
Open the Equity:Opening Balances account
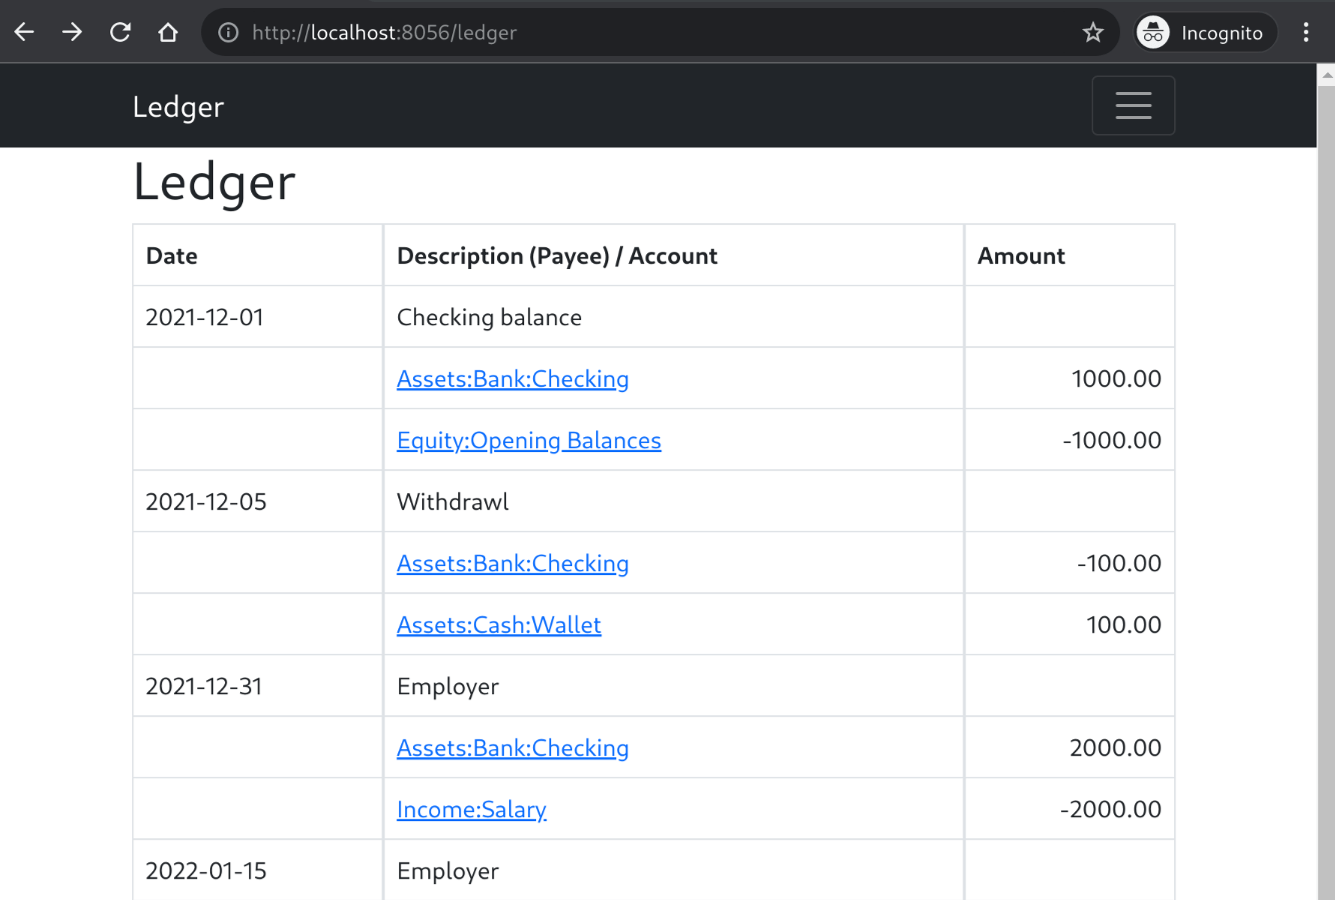(529, 440)
